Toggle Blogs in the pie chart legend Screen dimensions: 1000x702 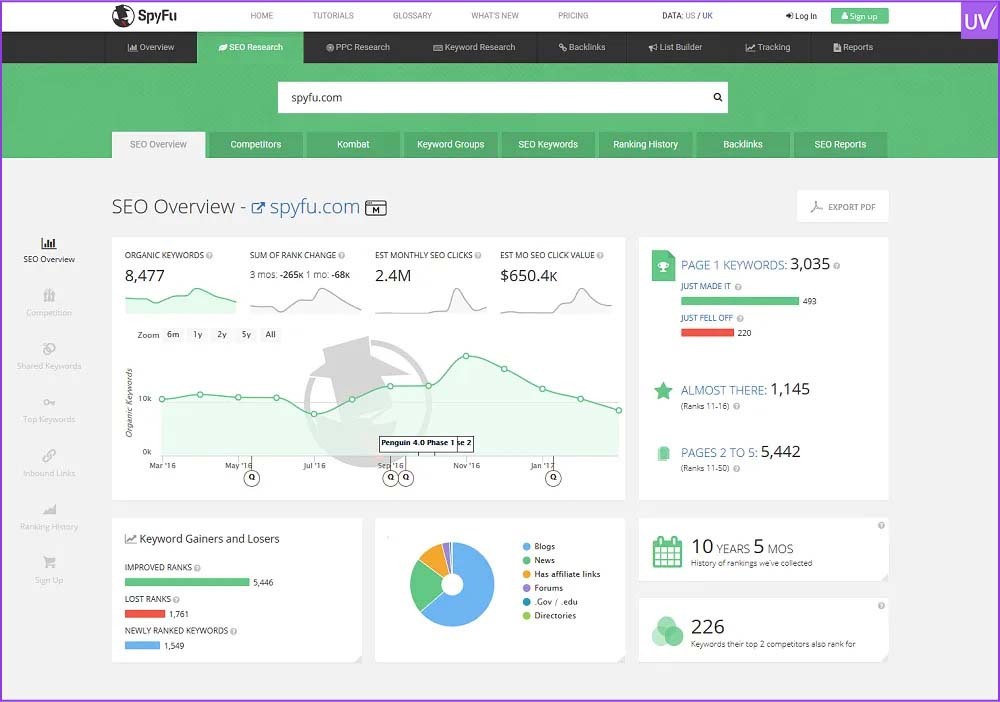coord(539,546)
